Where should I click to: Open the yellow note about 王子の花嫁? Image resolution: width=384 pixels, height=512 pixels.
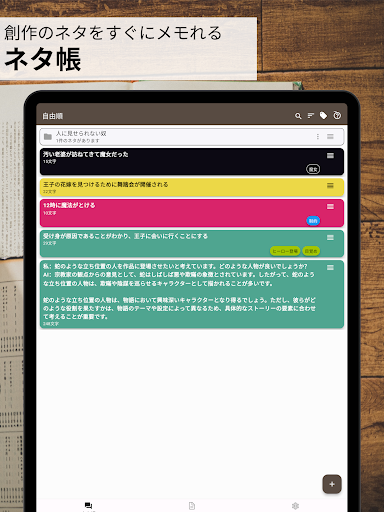[x=192, y=187]
